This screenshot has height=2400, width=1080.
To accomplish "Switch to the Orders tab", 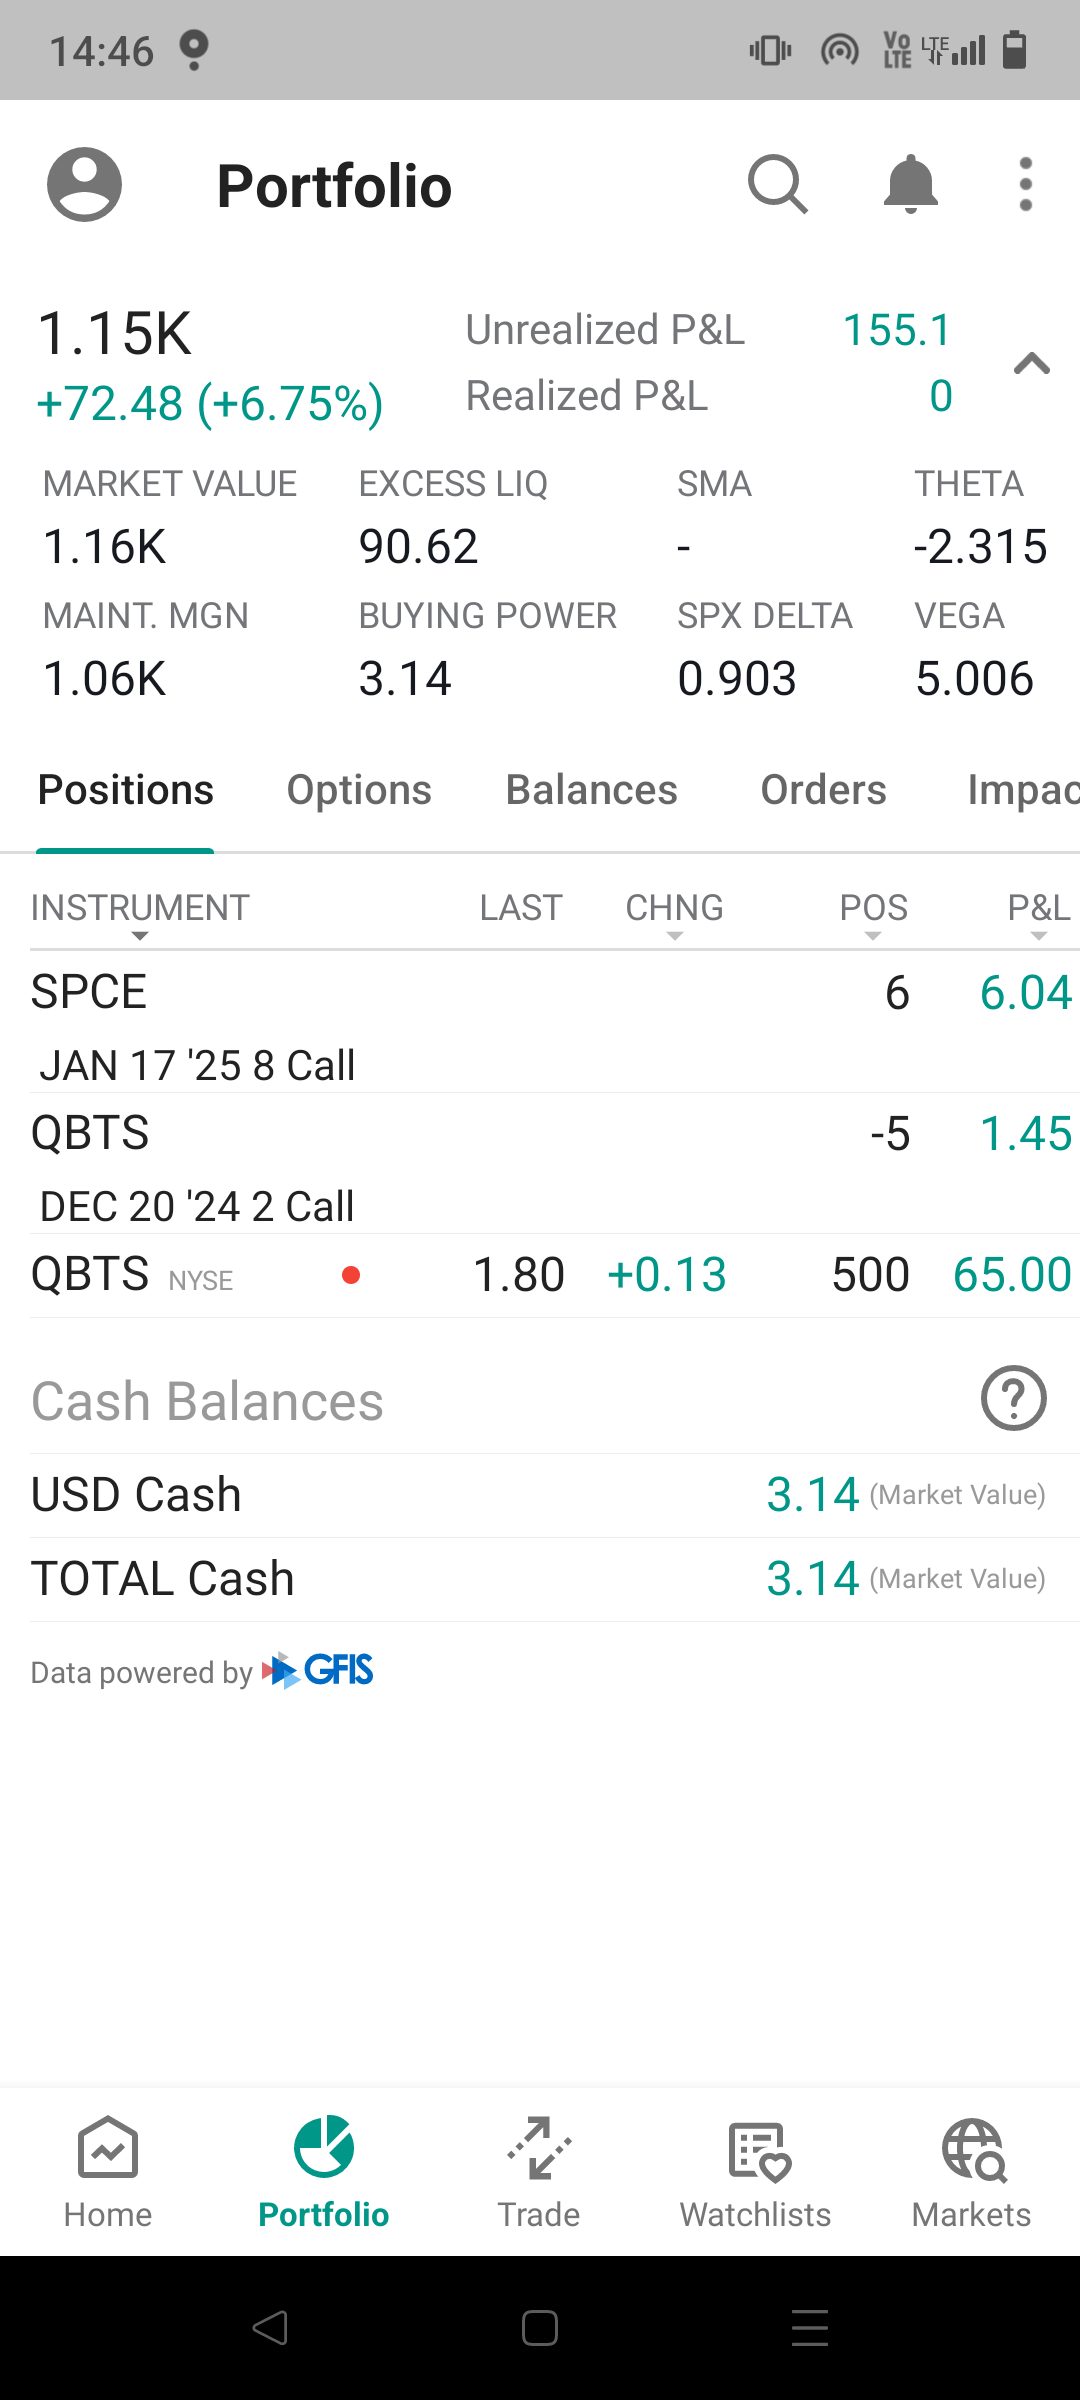I will [823, 790].
